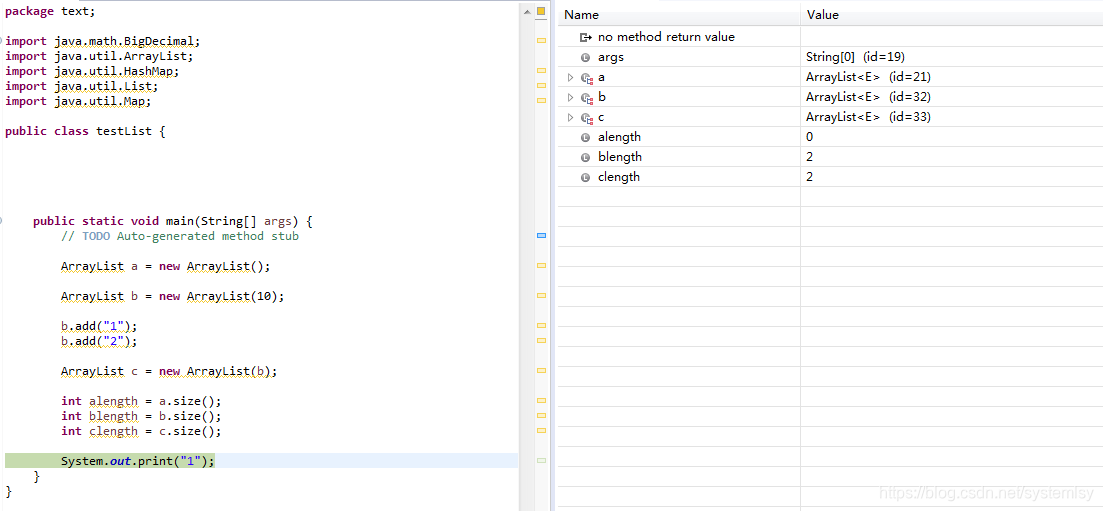
Task: Click the value 'ArrayList<E> (id=32)'
Action: (x=869, y=97)
